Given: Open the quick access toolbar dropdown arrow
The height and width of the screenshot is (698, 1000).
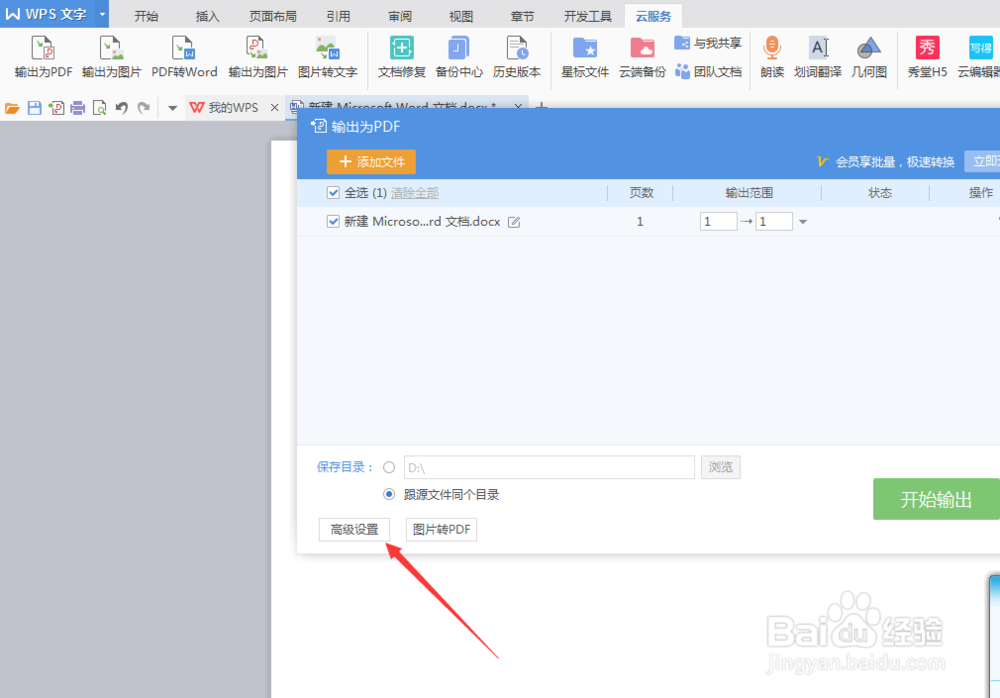Looking at the screenshot, I should coord(172,108).
